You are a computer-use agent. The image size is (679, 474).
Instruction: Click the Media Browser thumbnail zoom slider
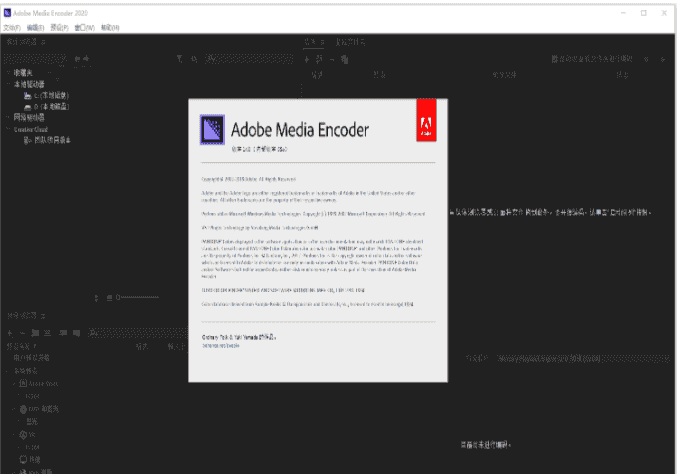[138, 298]
